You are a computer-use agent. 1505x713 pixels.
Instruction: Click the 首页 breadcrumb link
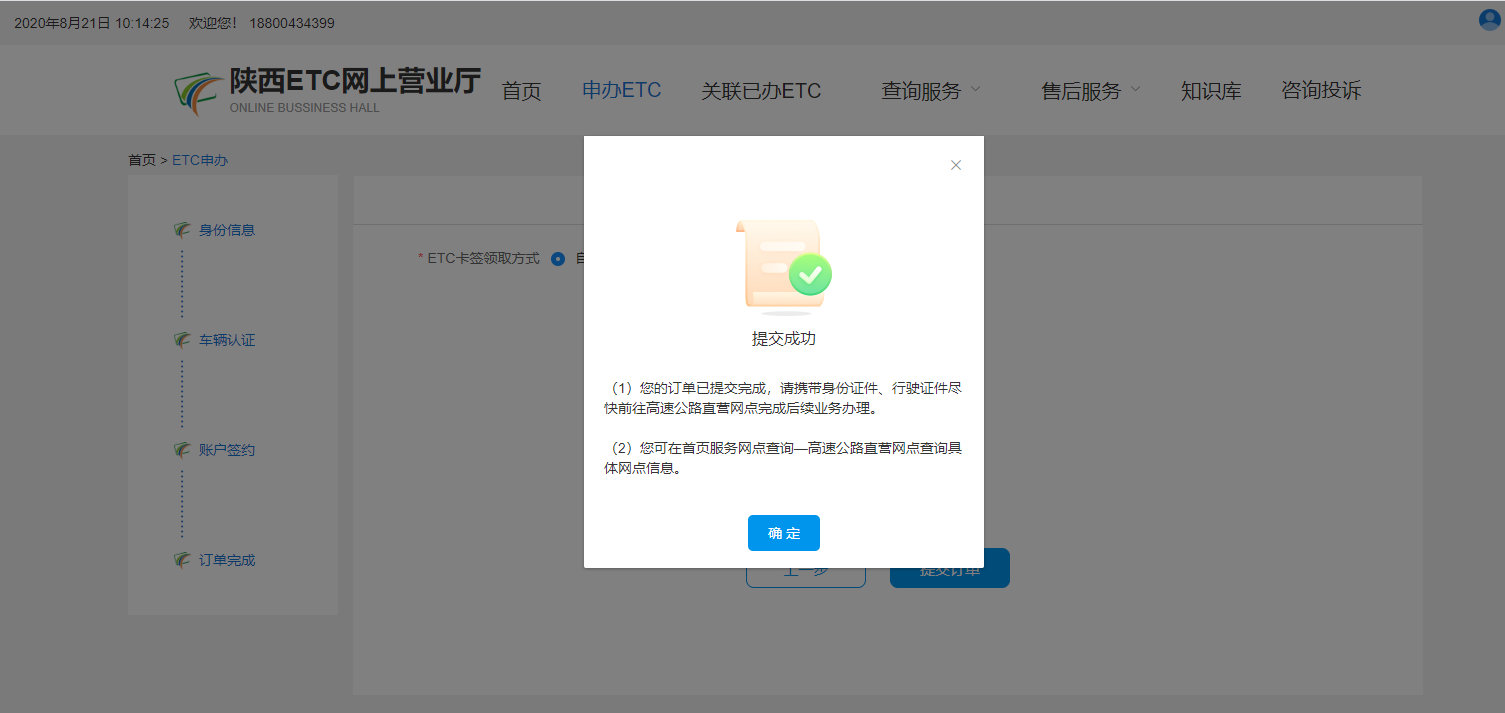[141, 160]
